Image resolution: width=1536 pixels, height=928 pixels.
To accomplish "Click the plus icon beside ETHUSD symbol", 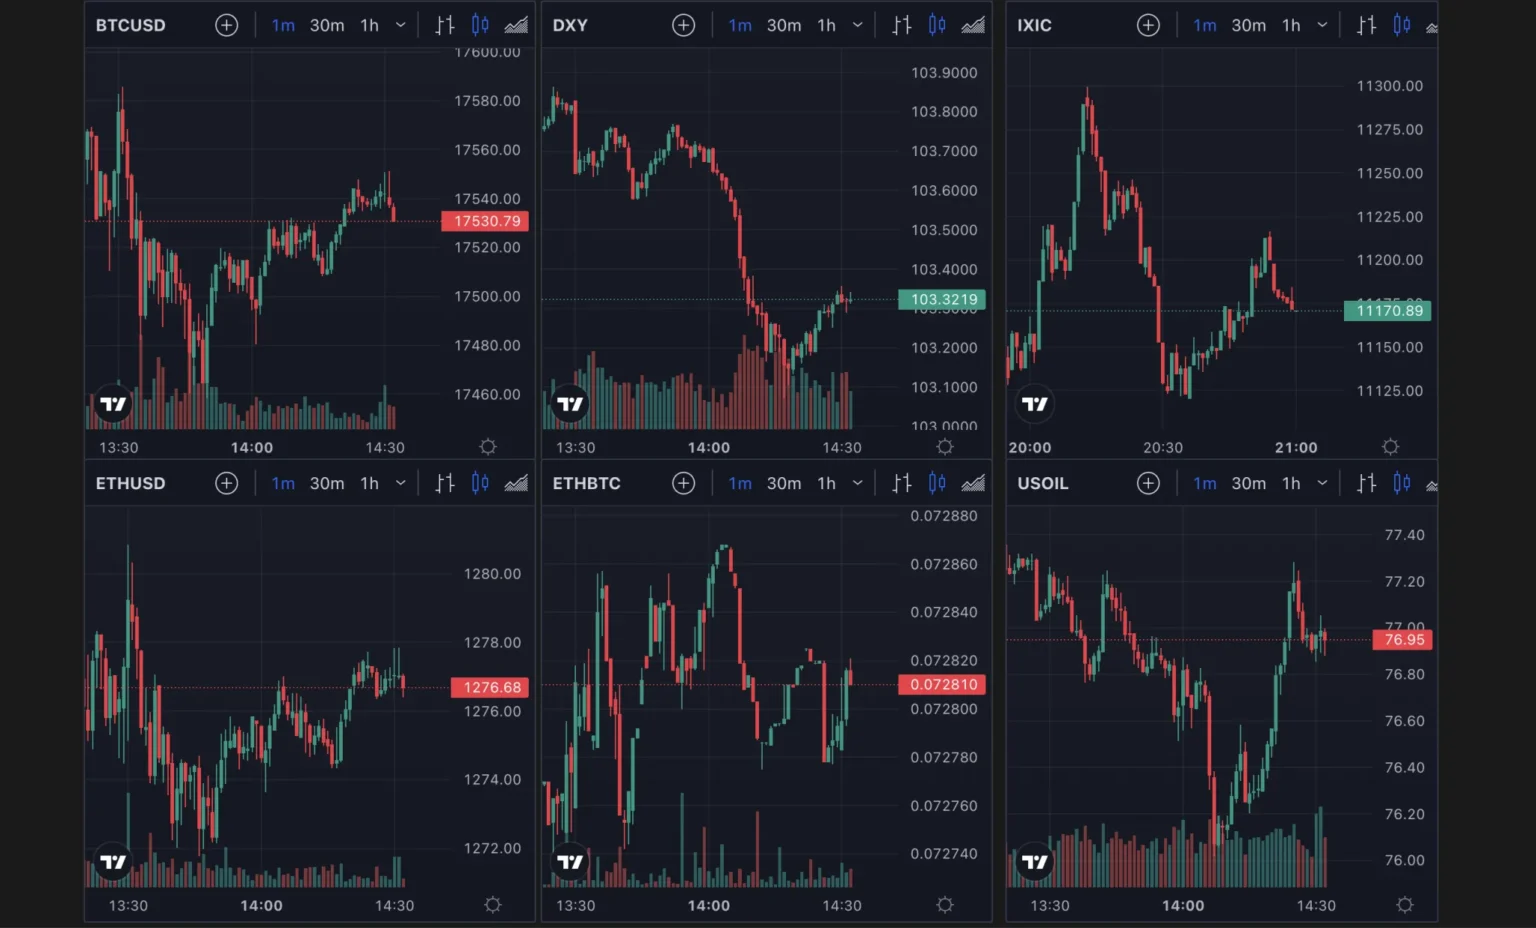I will [227, 483].
